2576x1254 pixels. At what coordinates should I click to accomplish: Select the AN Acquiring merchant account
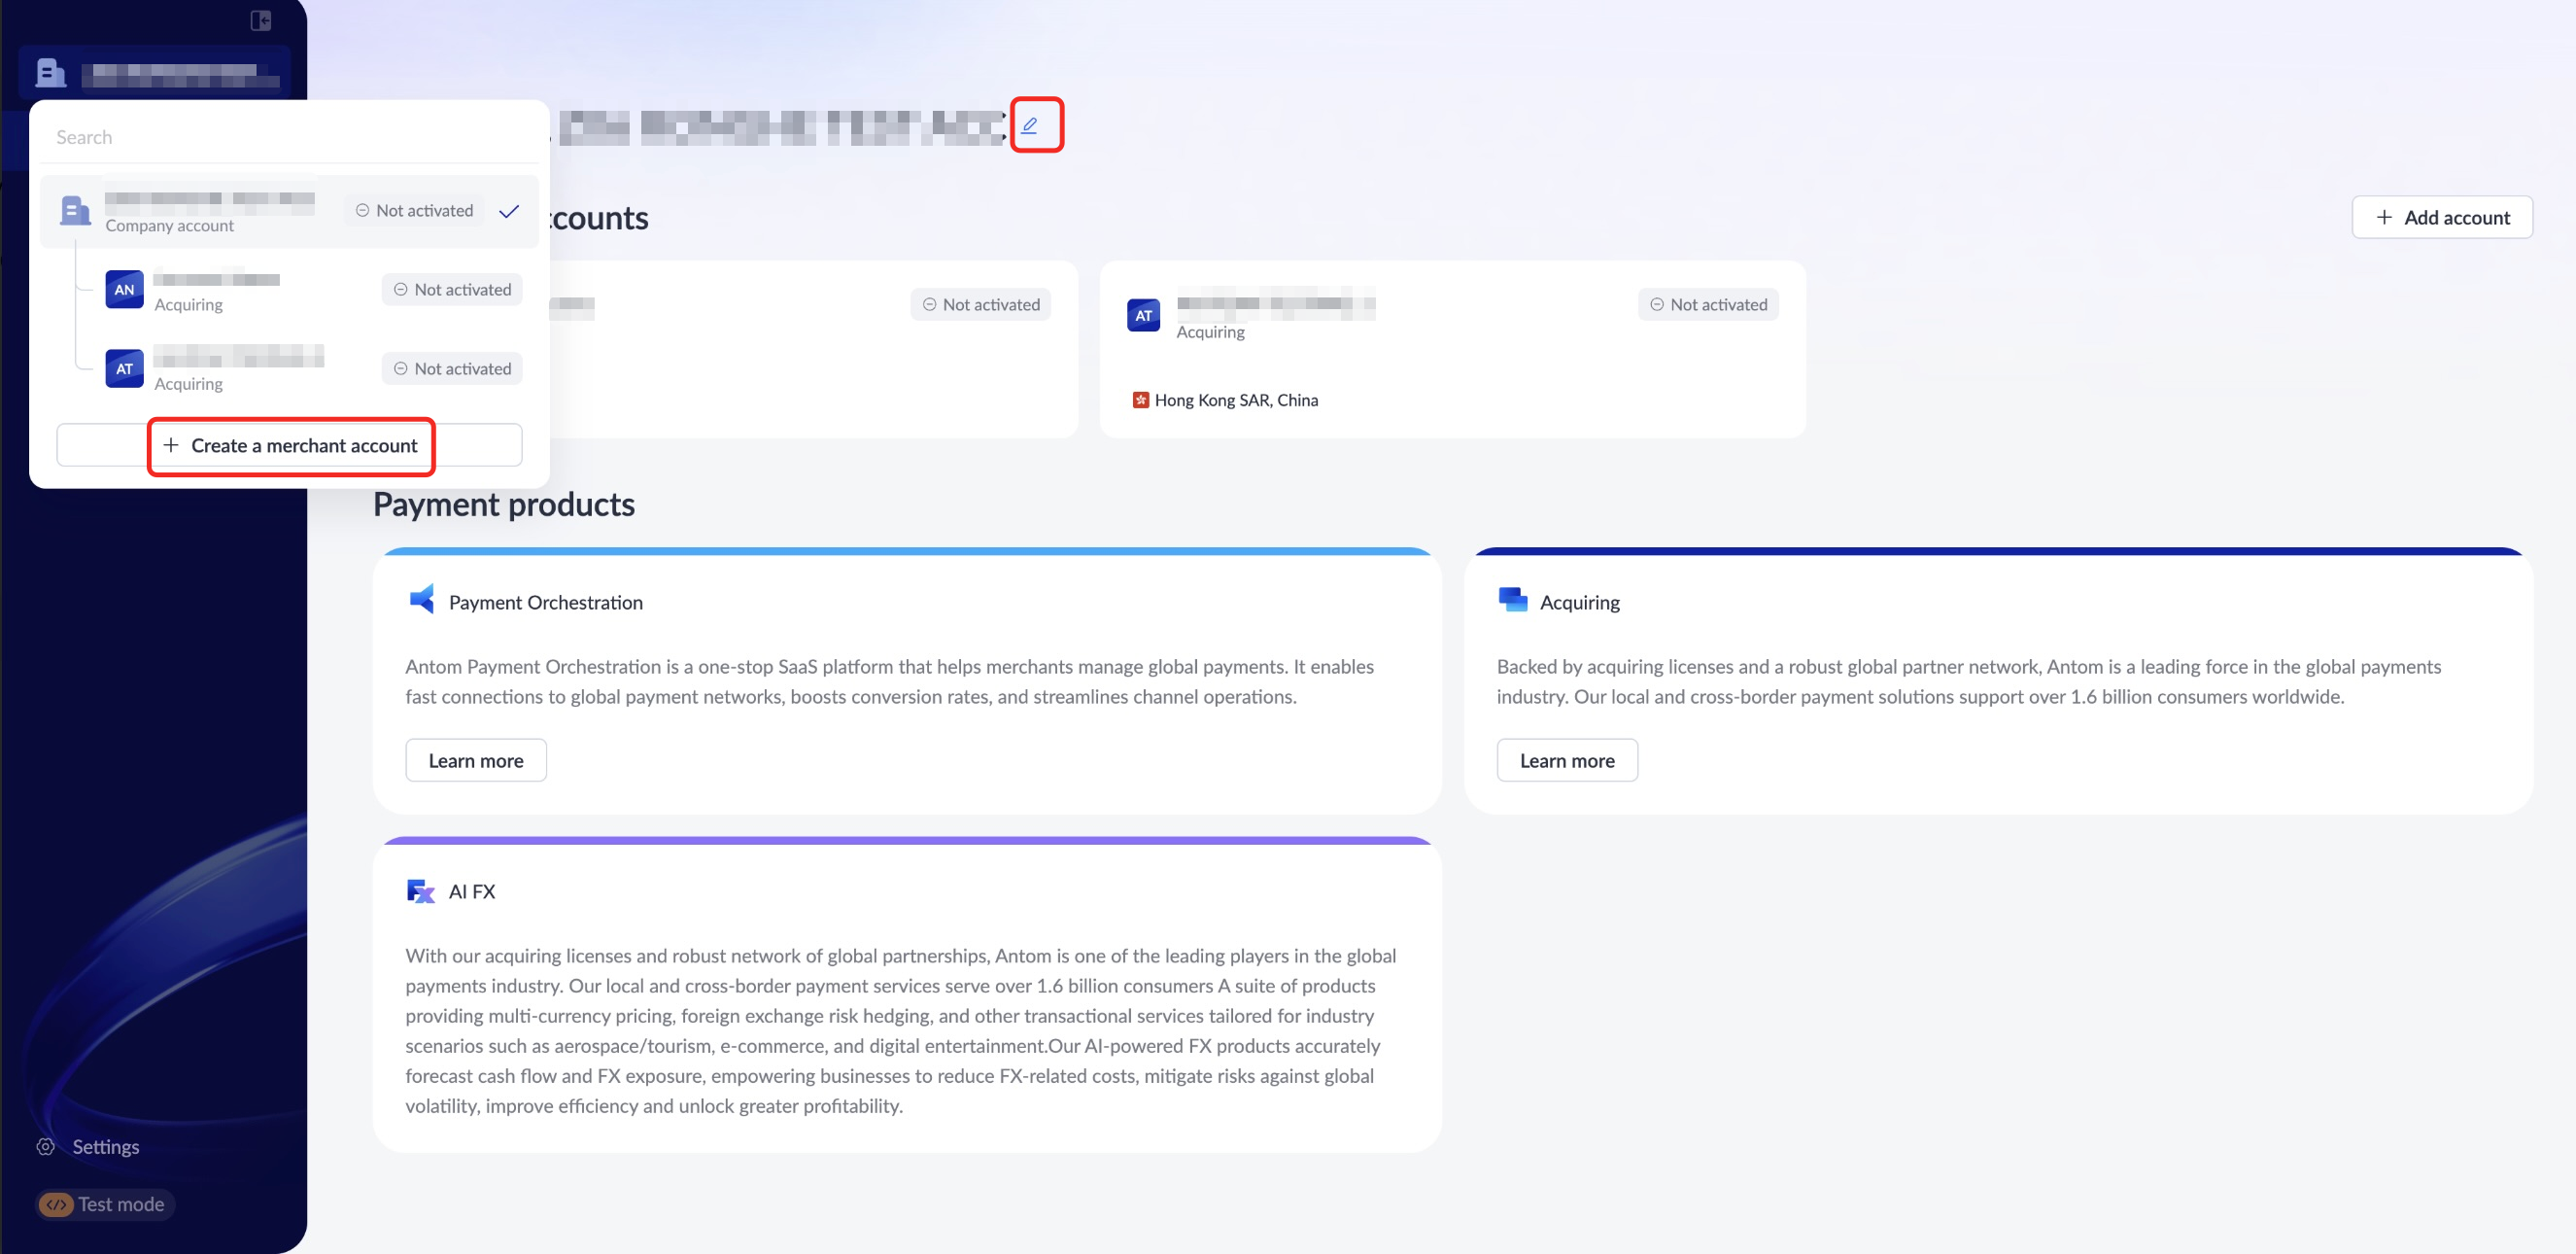click(313, 289)
